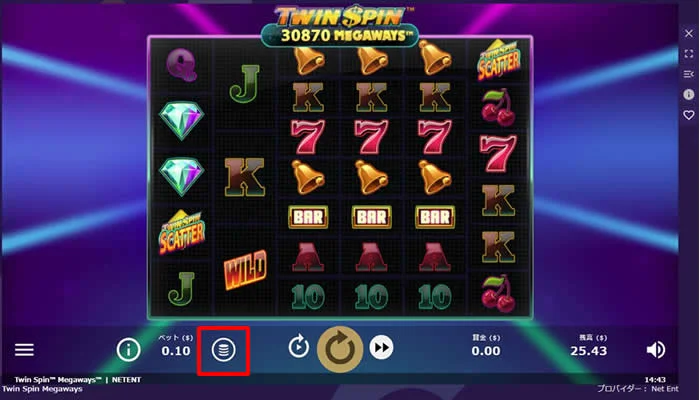Add game to favorites heart icon

tap(689, 115)
